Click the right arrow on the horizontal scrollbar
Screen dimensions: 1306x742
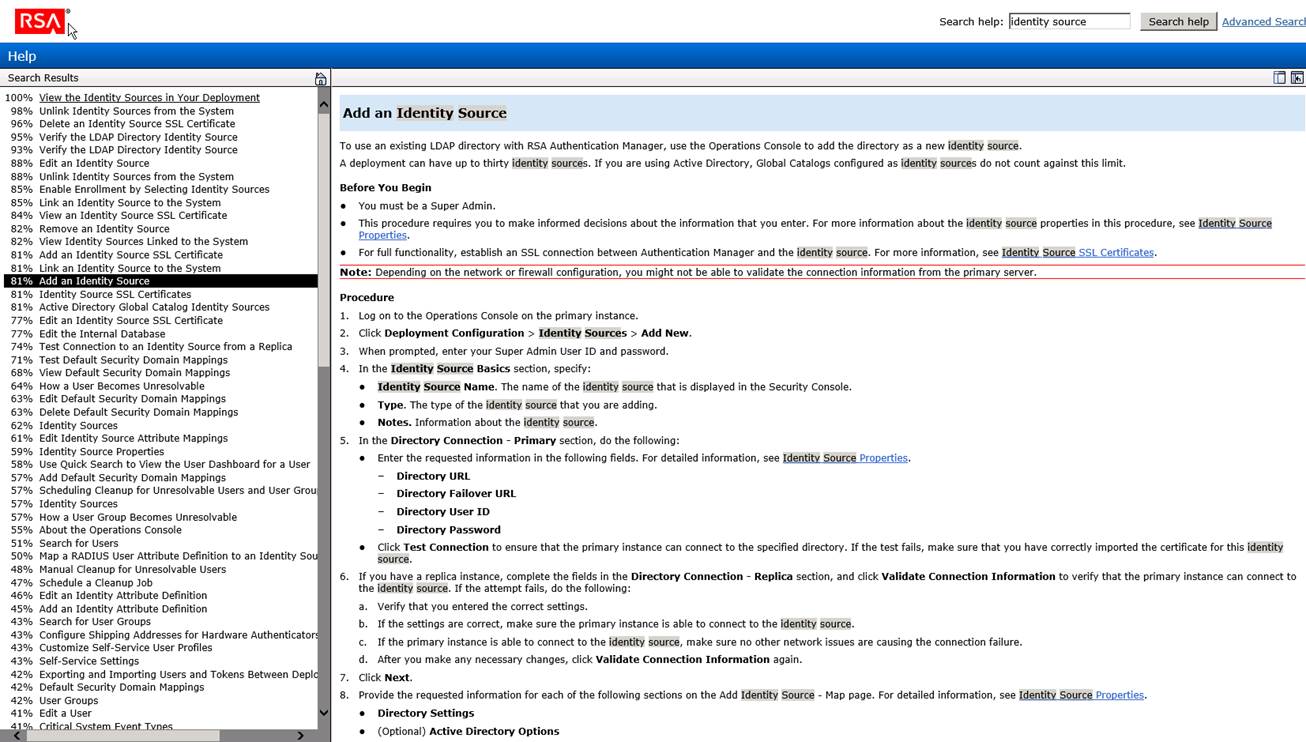pos(298,734)
